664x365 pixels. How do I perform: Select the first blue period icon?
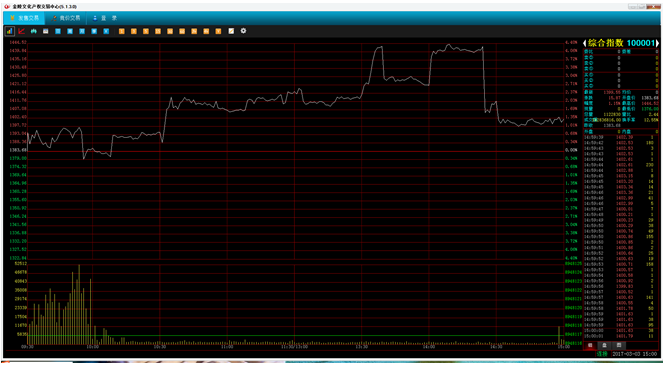coord(58,31)
